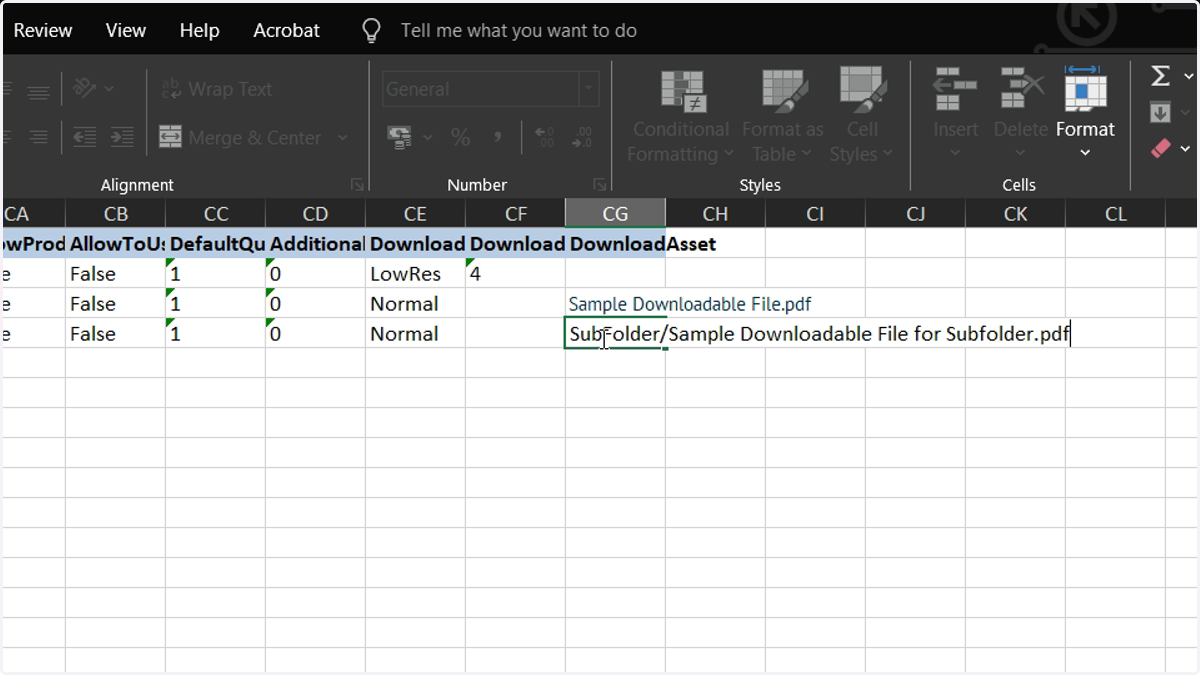The width and height of the screenshot is (1200, 675).
Task: Click the Fill down-arrow icon
Action: click(x=1160, y=112)
